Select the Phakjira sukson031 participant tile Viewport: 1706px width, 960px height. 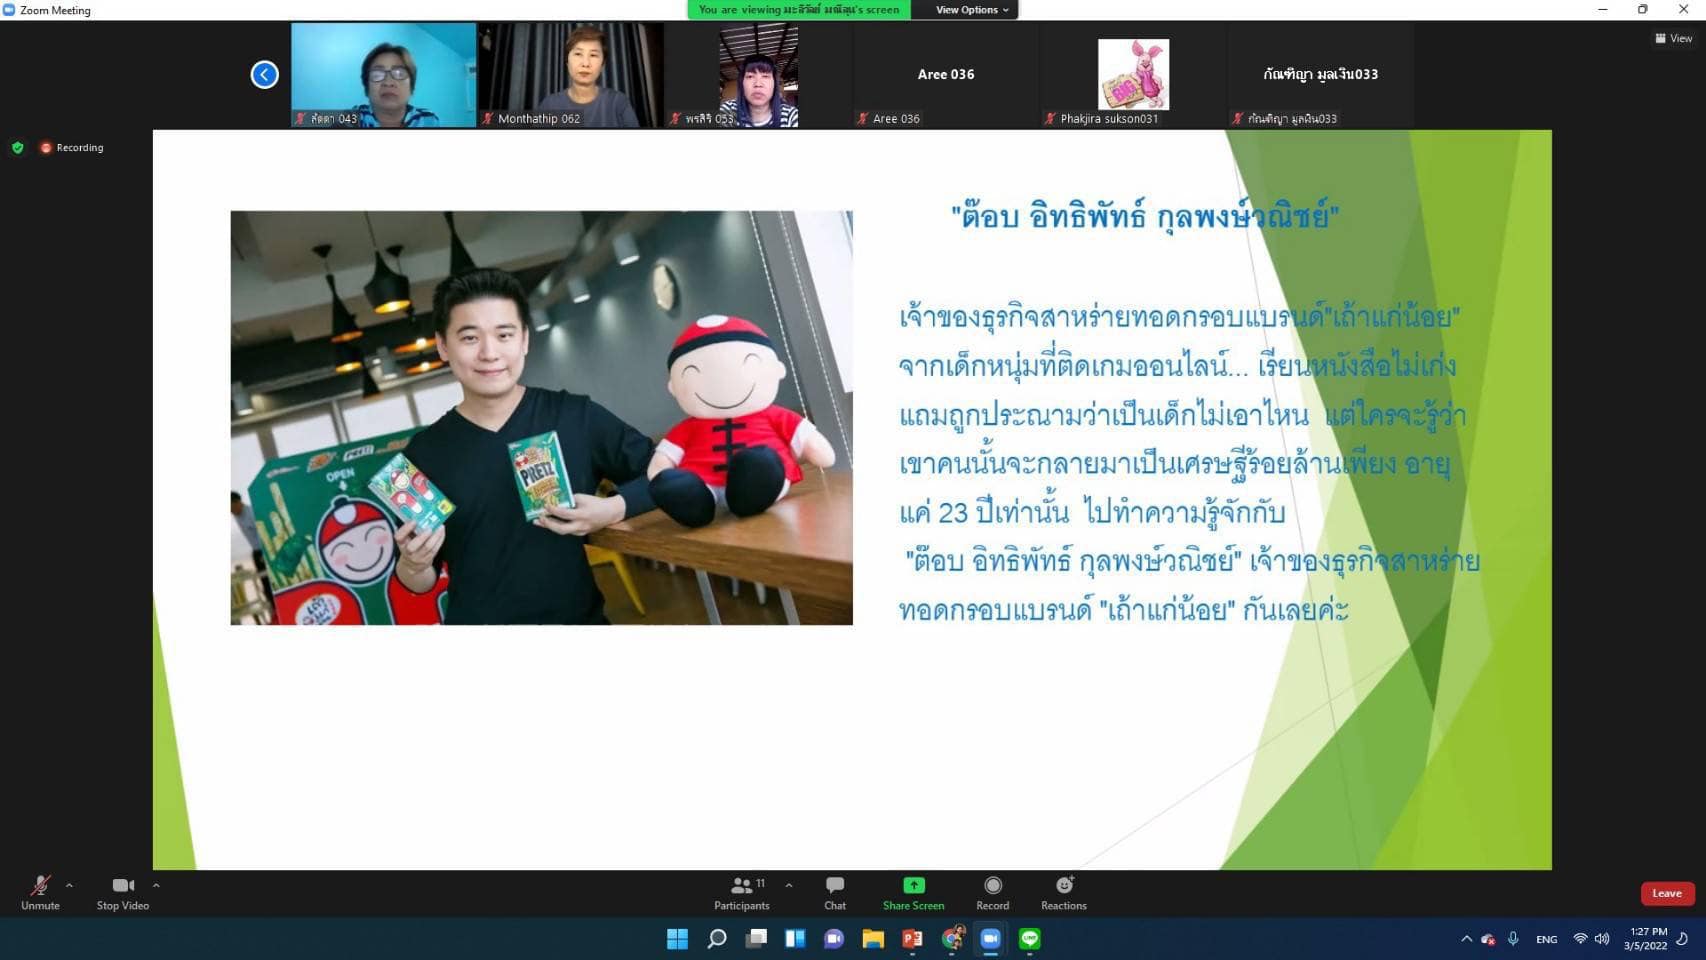(x=1132, y=75)
